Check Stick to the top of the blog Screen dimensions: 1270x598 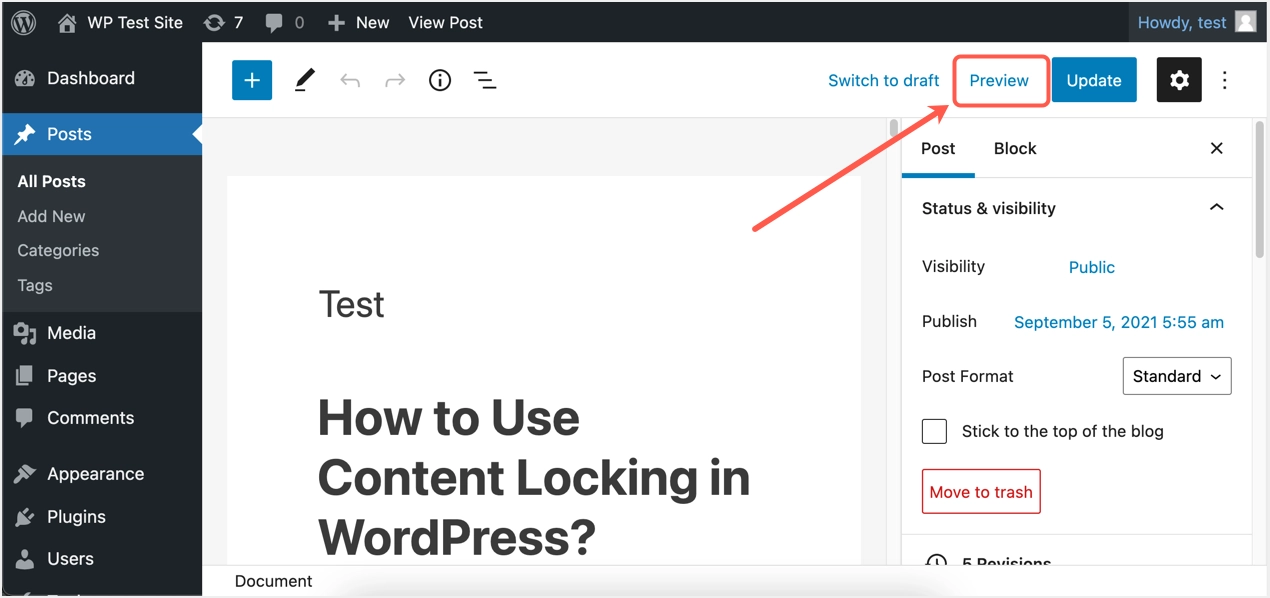click(934, 431)
